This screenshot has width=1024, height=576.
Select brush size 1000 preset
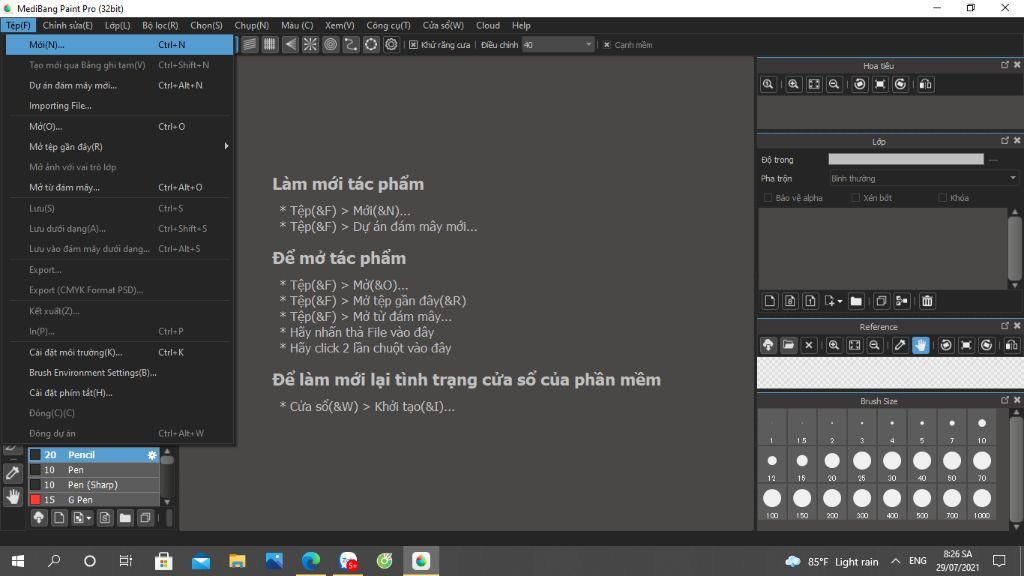[982, 503]
